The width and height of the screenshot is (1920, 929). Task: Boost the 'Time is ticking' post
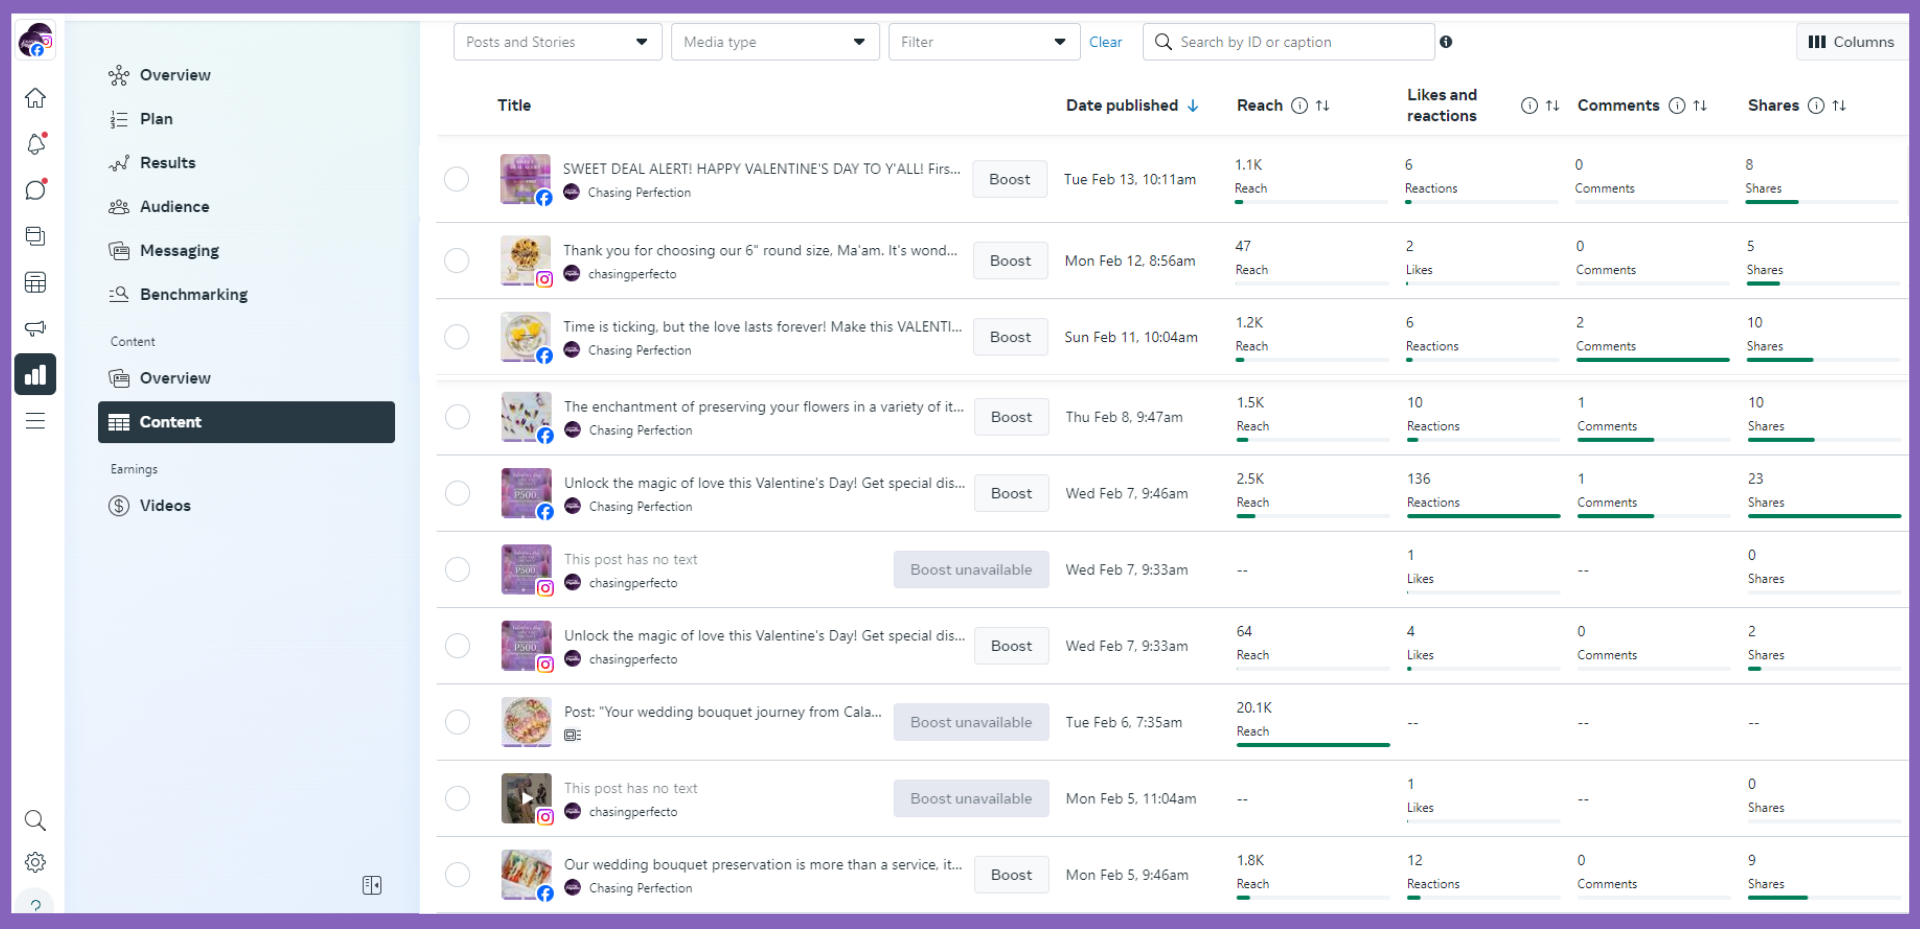(1010, 337)
